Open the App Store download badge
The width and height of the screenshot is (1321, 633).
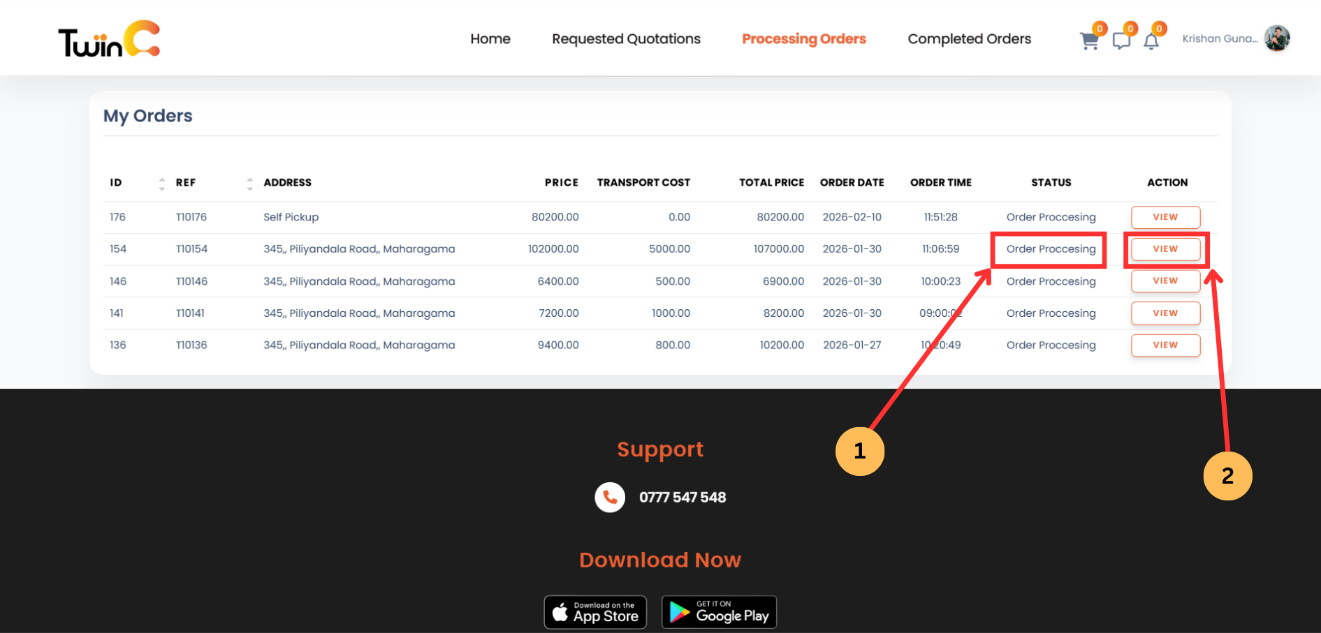pyautogui.click(x=595, y=611)
